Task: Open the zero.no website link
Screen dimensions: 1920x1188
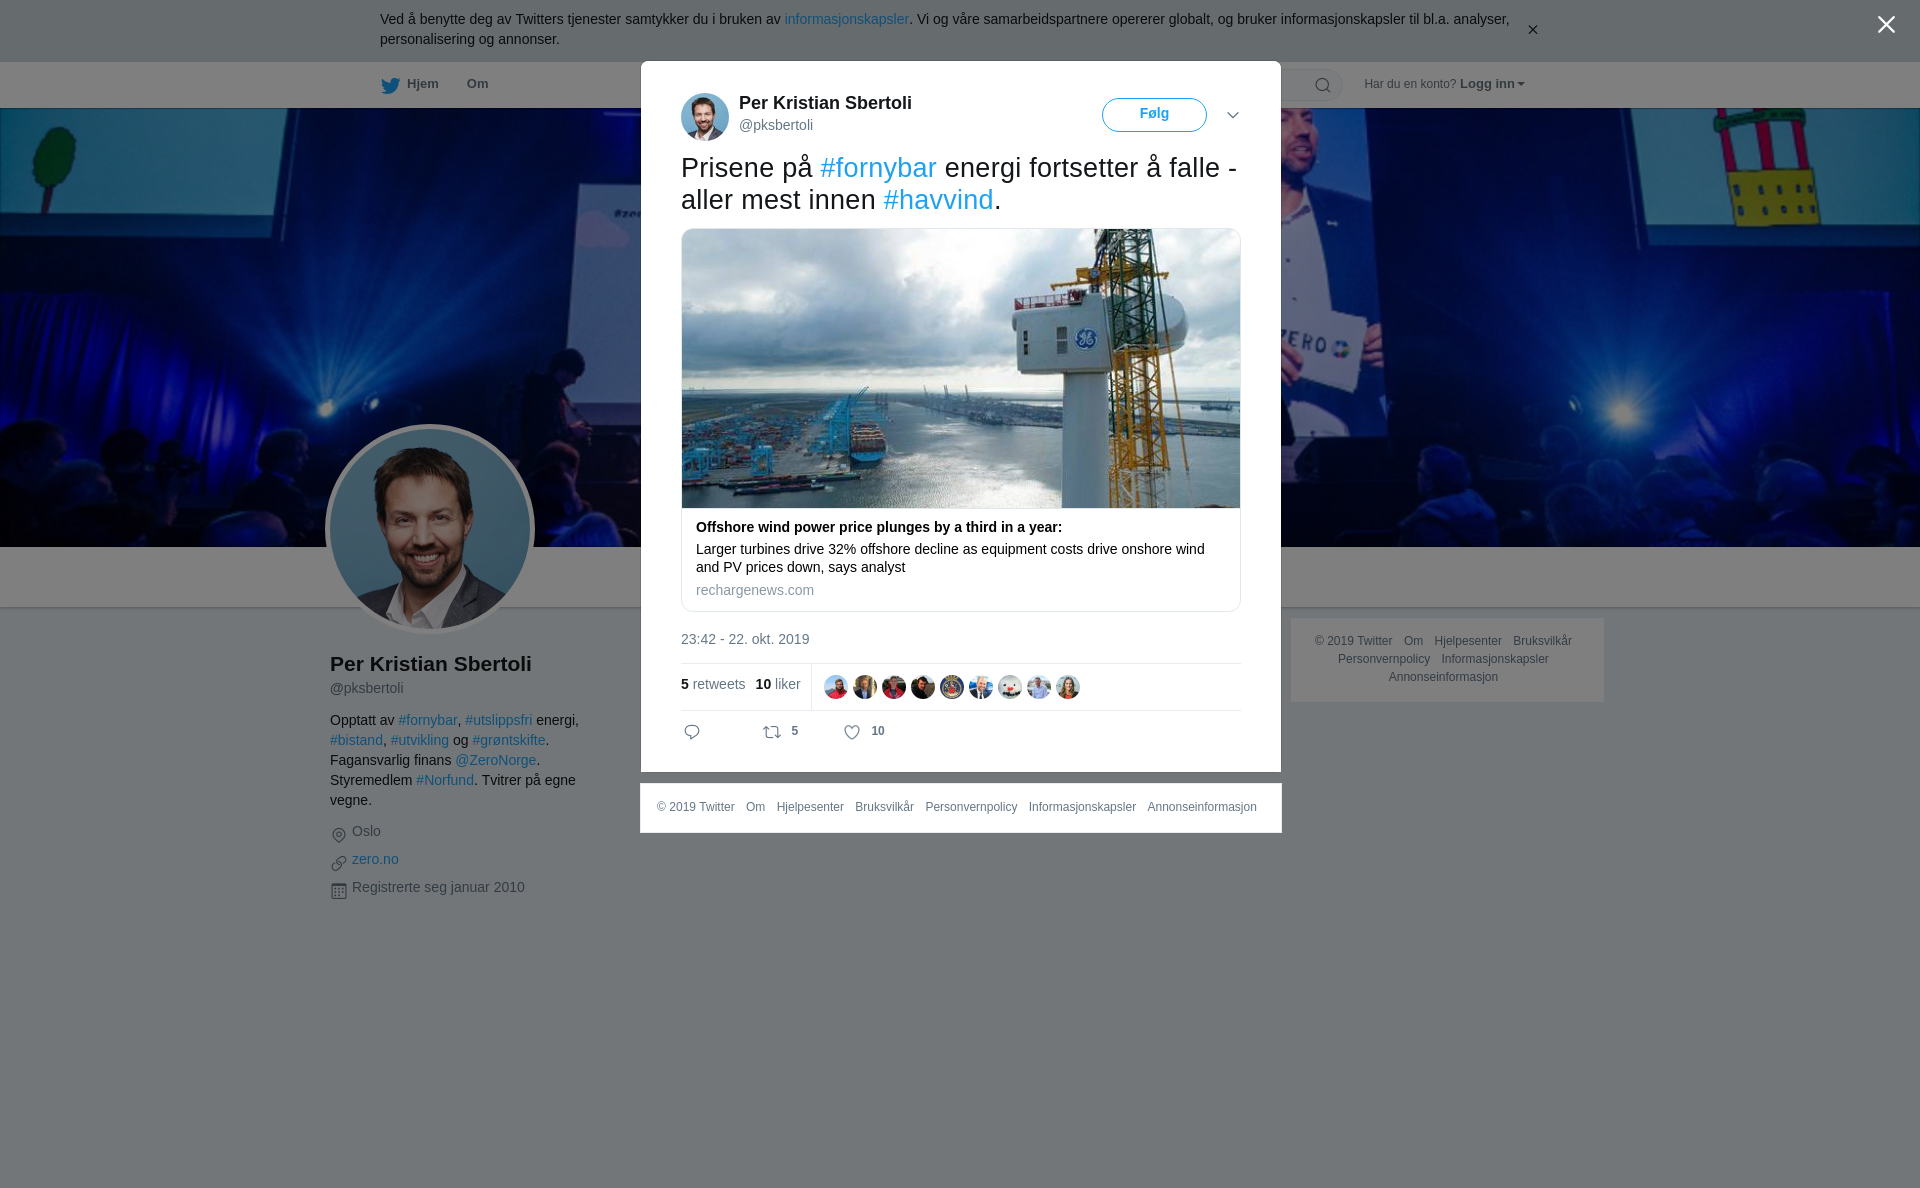Action: (x=375, y=859)
